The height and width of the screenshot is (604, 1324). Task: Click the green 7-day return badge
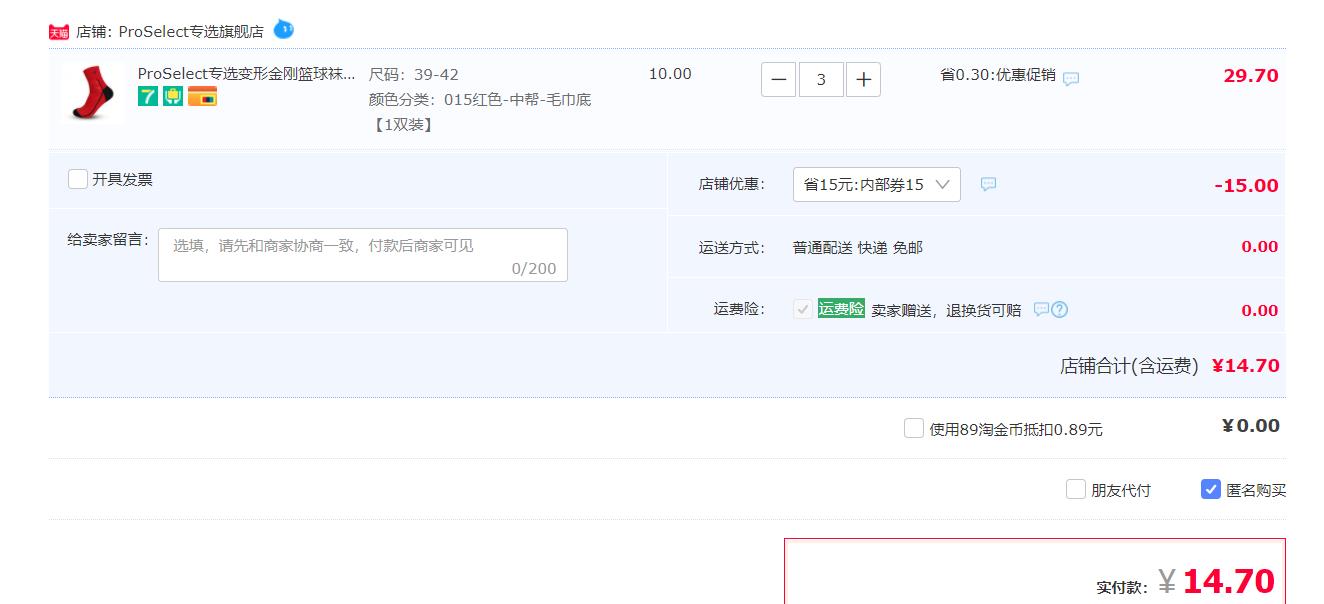148,97
